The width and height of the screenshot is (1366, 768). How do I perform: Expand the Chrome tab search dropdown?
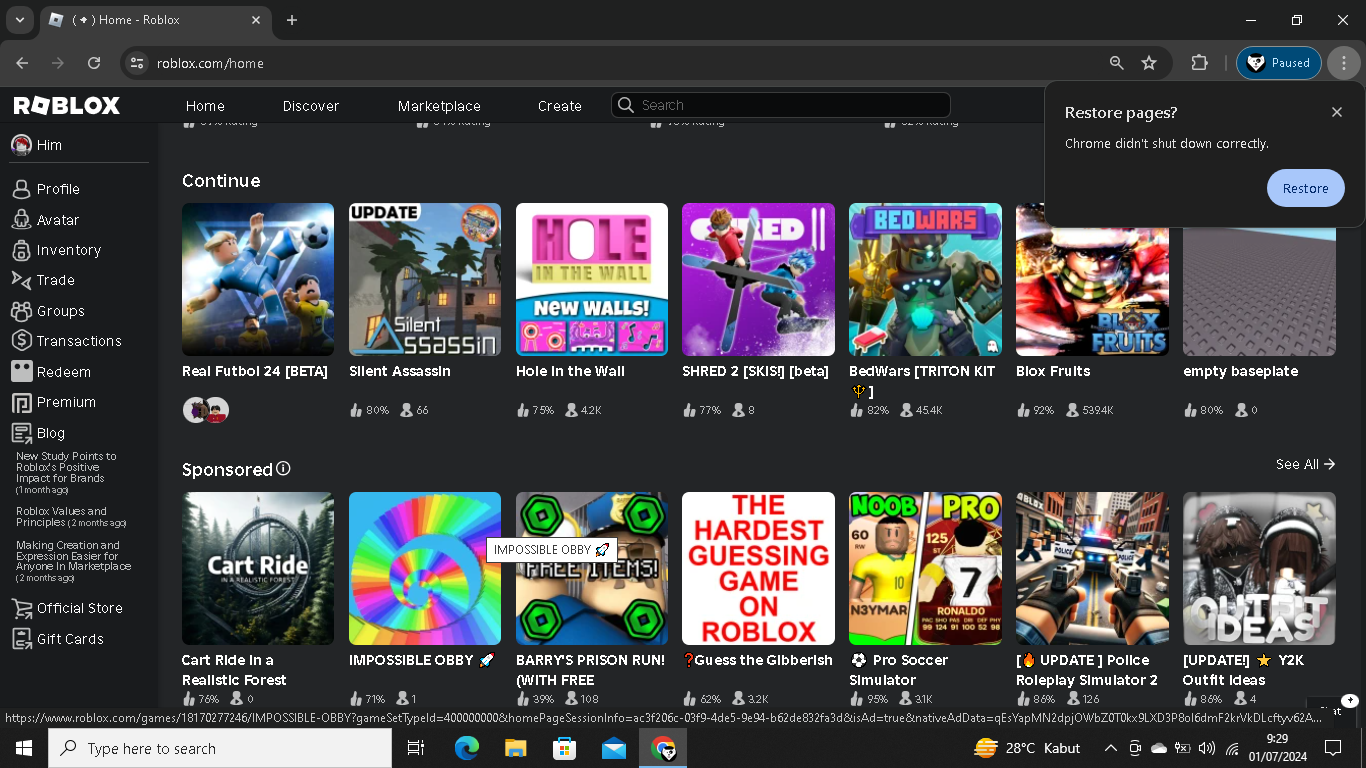point(19,20)
